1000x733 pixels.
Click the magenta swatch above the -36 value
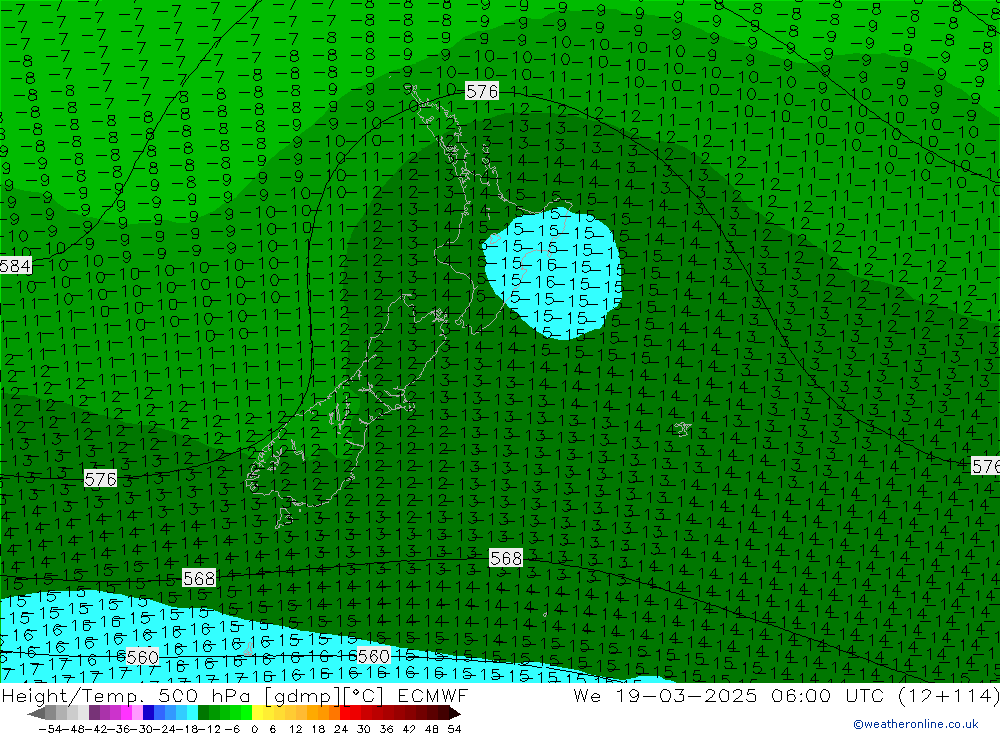pos(126,713)
